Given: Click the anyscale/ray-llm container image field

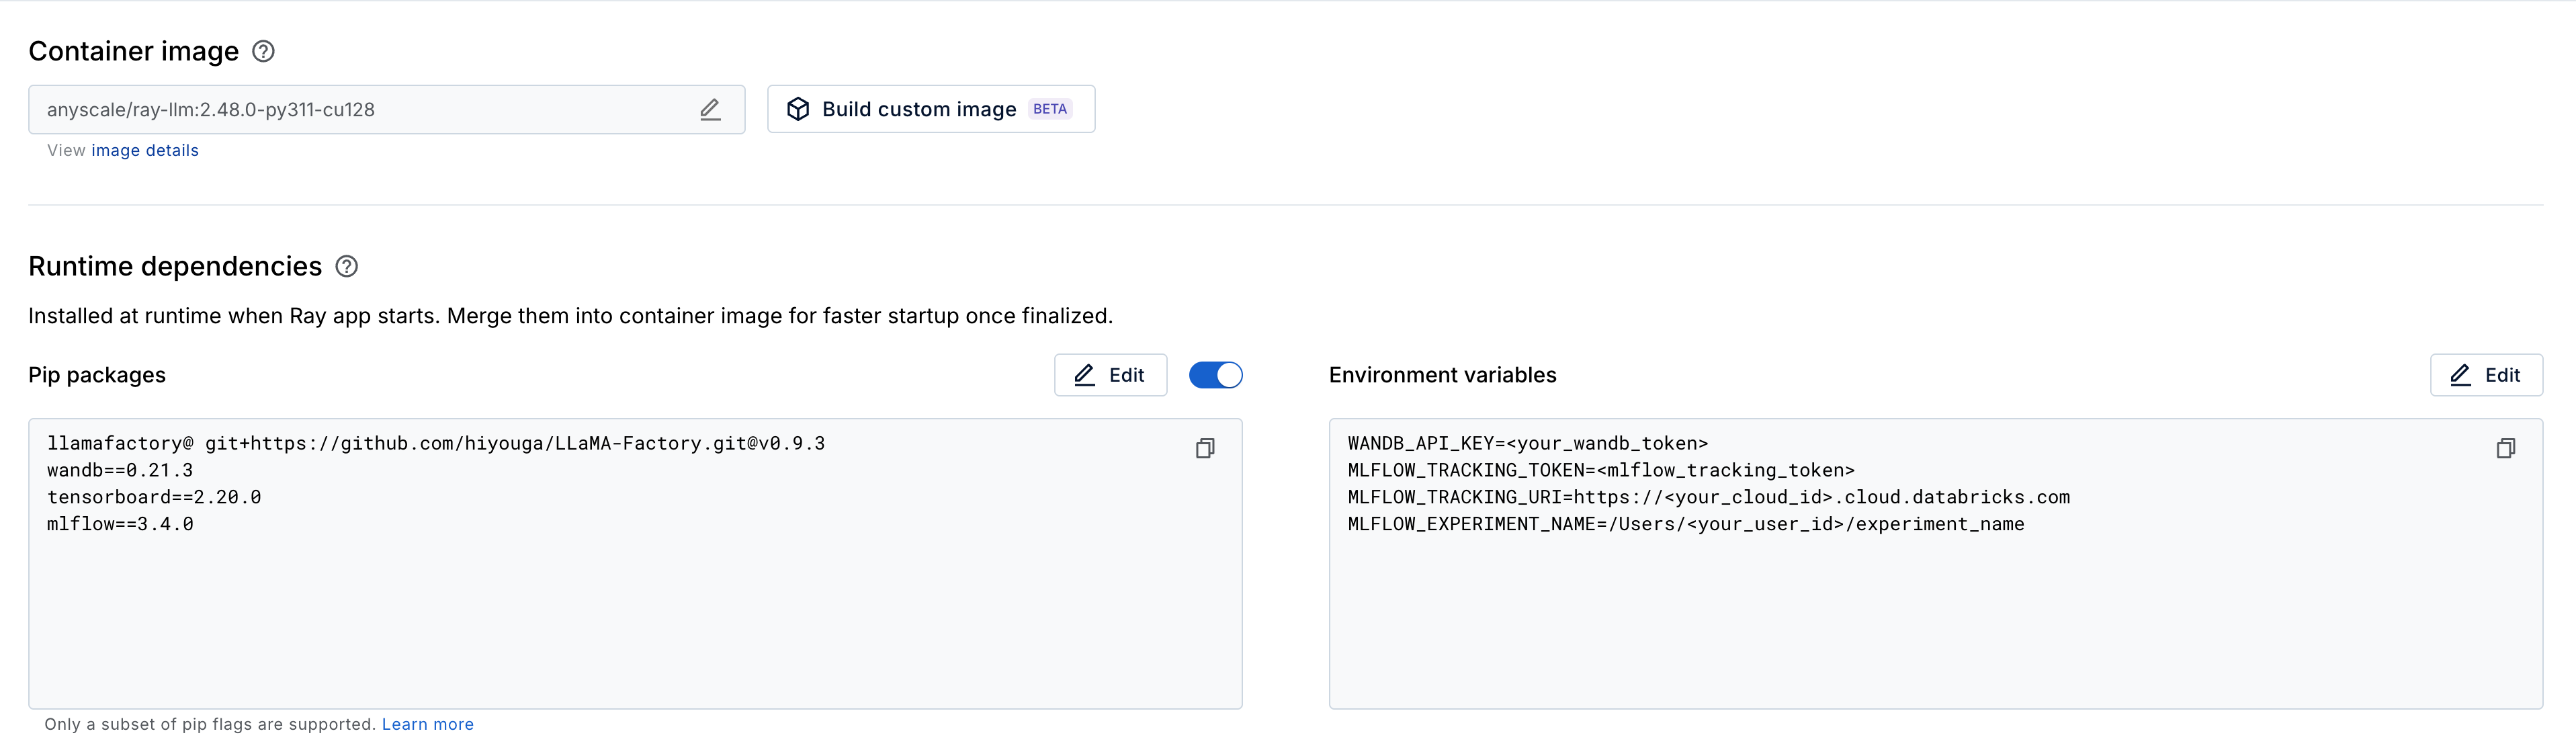Looking at the screenshot, I should [360, 110].
